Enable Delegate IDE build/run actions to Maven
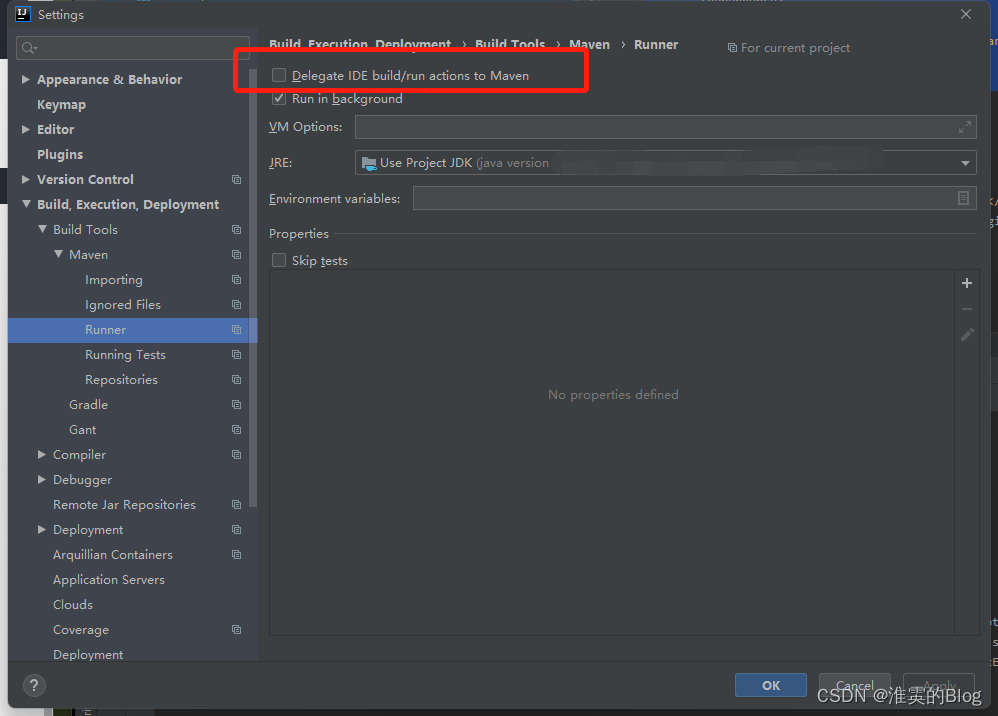Image resolution: width=998 pixels, height=716 pixels. [279, 75]
